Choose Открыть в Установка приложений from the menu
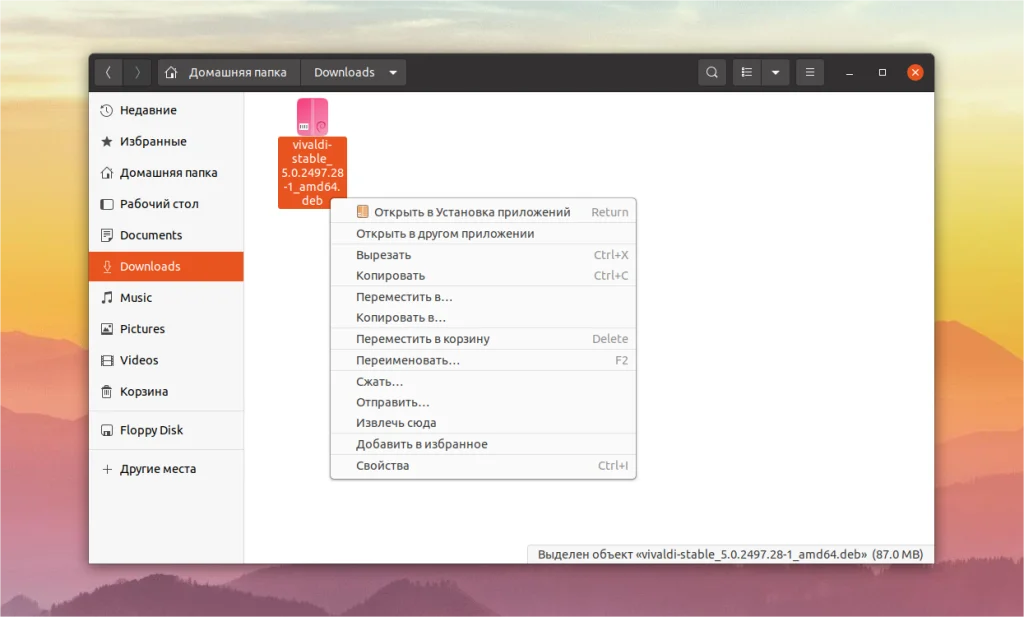 [x=470, y=211]
